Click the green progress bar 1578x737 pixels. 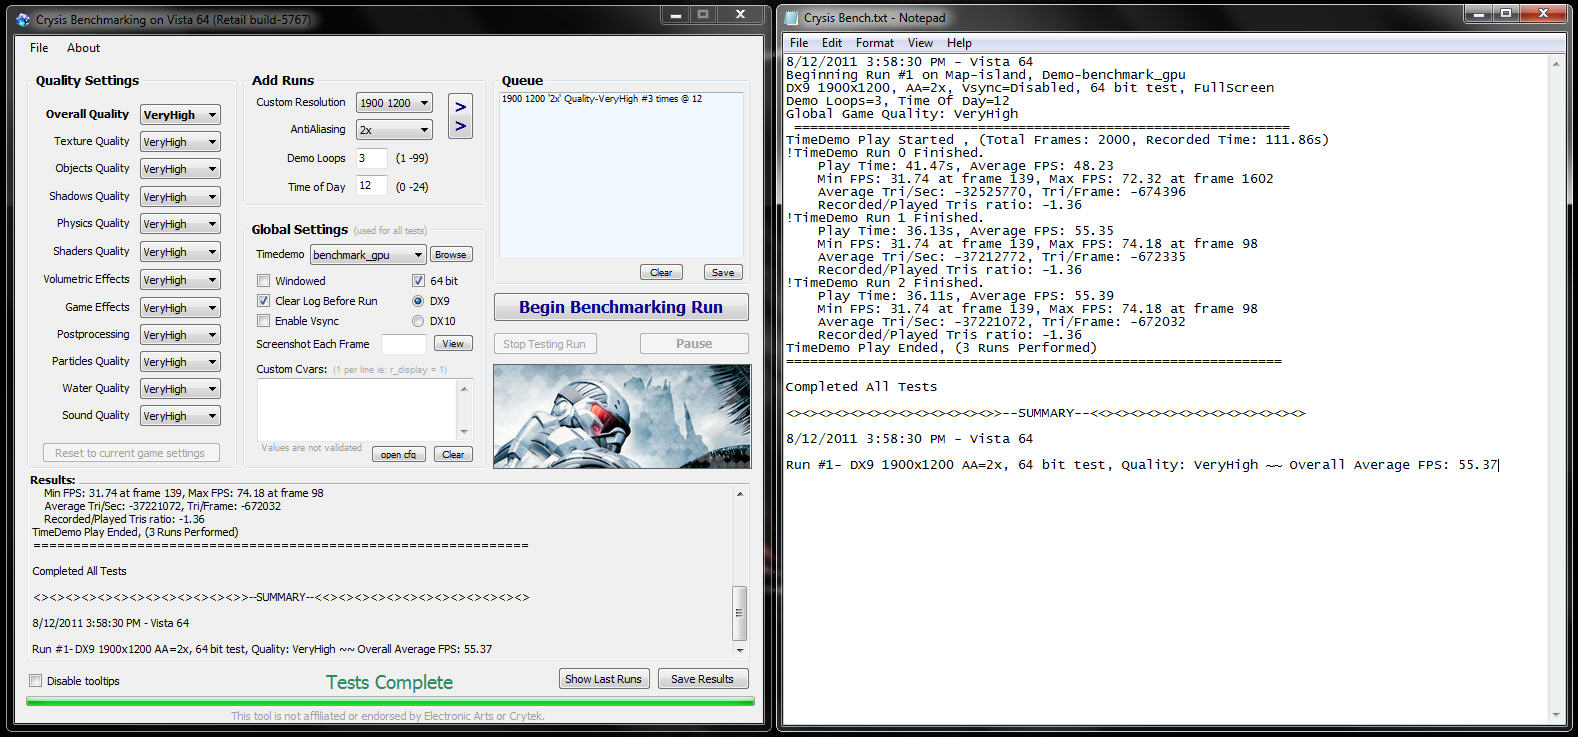390,702
